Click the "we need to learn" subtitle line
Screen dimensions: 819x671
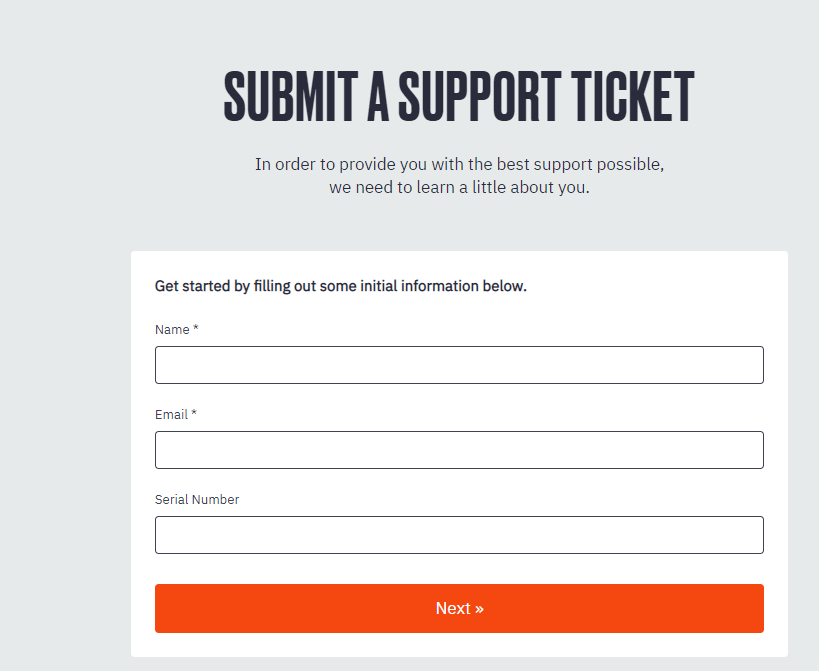point(459,187)
